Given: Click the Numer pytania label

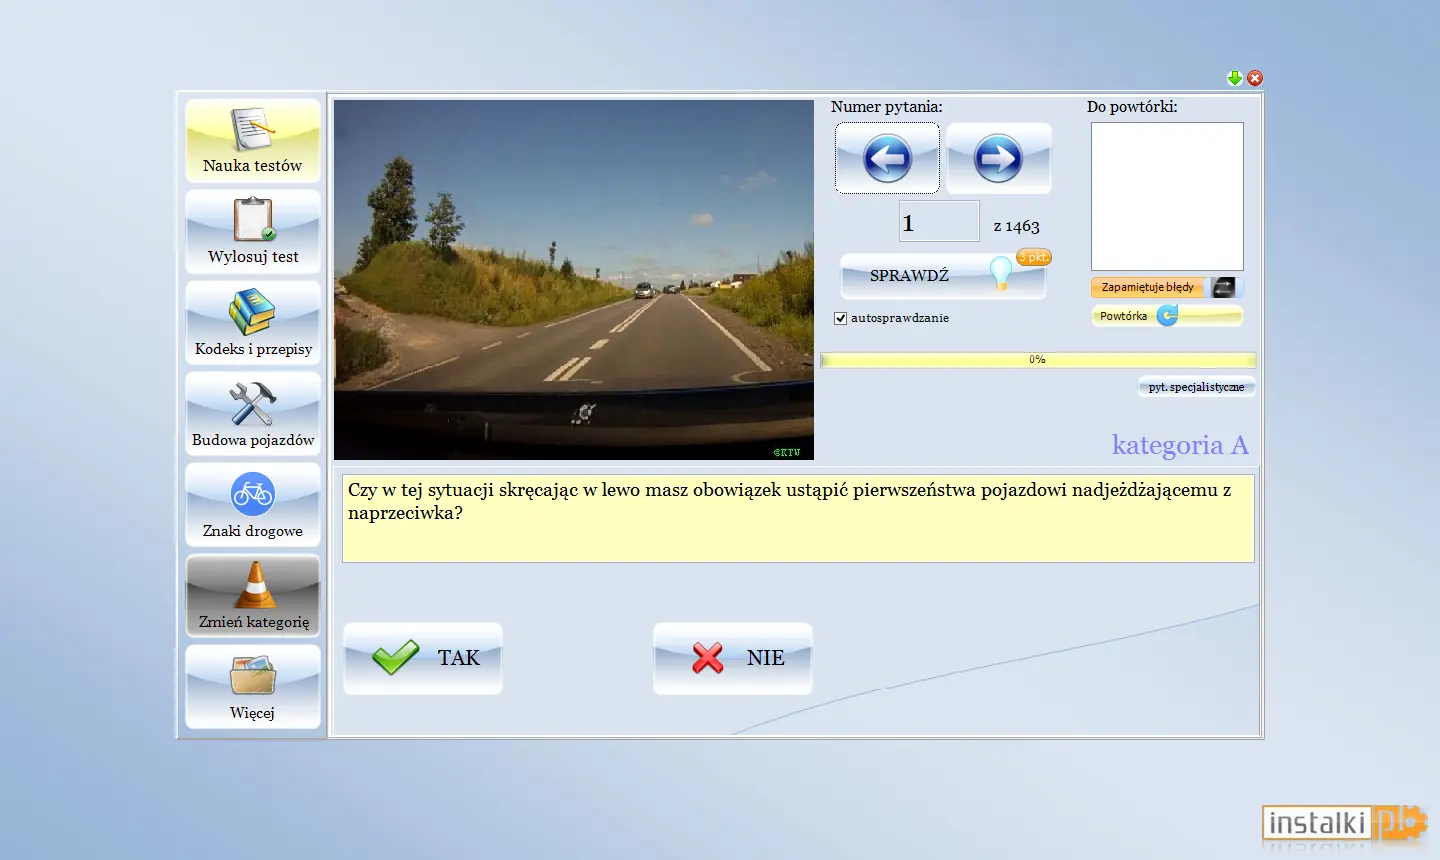Looking at the screenshot, I should [887, 107].
